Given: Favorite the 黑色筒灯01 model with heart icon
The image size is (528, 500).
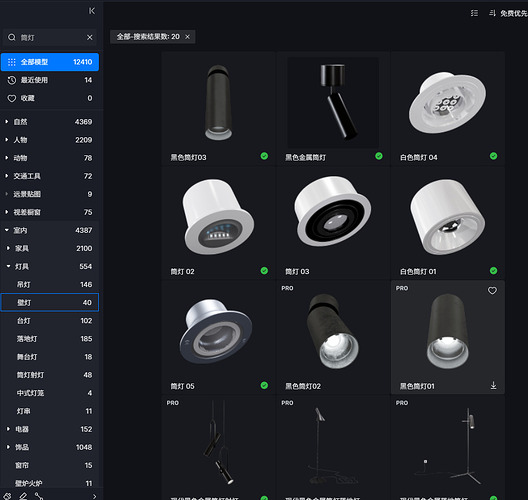Looking at the screenshot, I should pos(492,290).
